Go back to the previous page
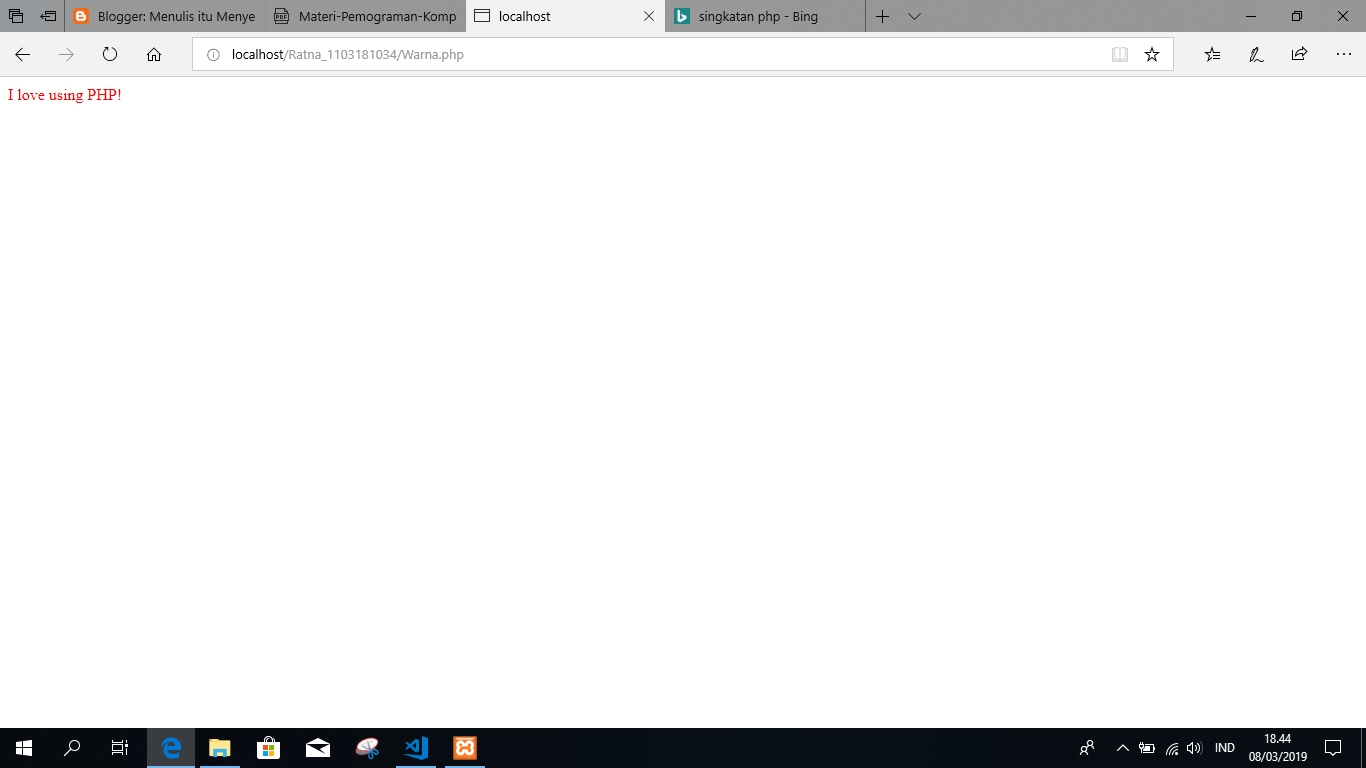Image resolution: width=1366 pixels, height=768 pixels. point(22,55)
